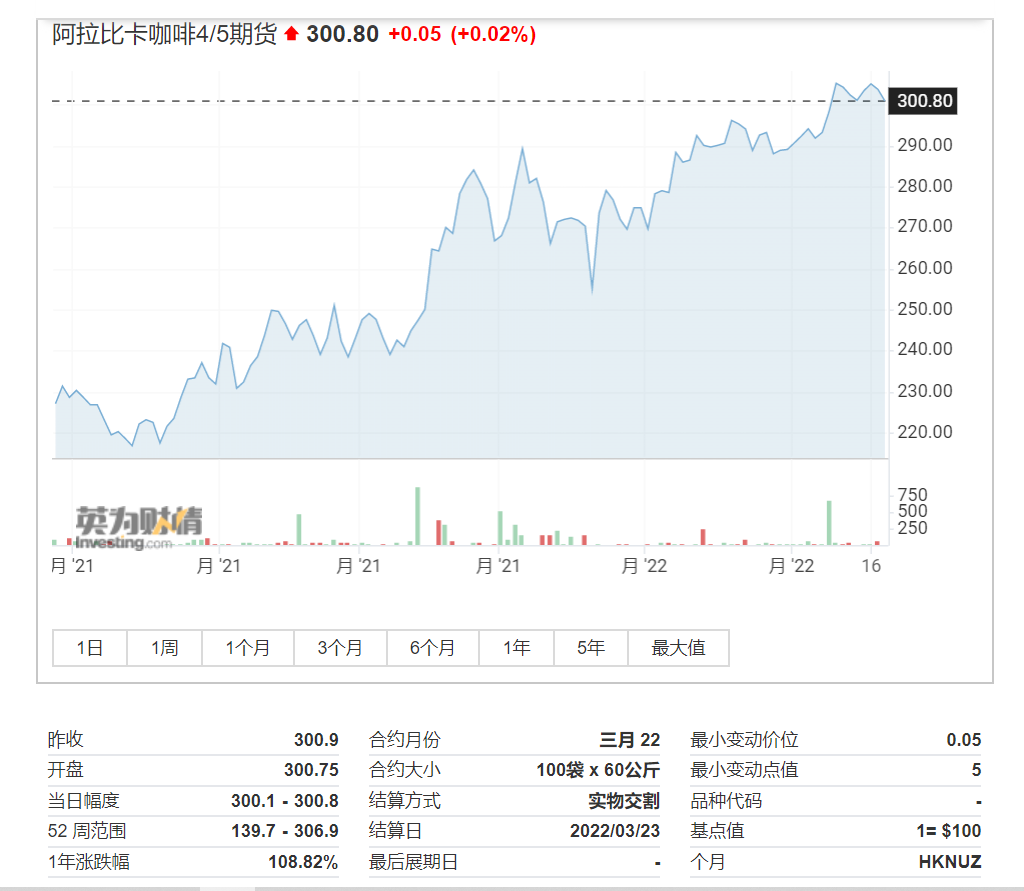Click the 合约大小 value 100袋 x 60公斤
Viewport: 1024px width, 891px height.
(598, 770)
